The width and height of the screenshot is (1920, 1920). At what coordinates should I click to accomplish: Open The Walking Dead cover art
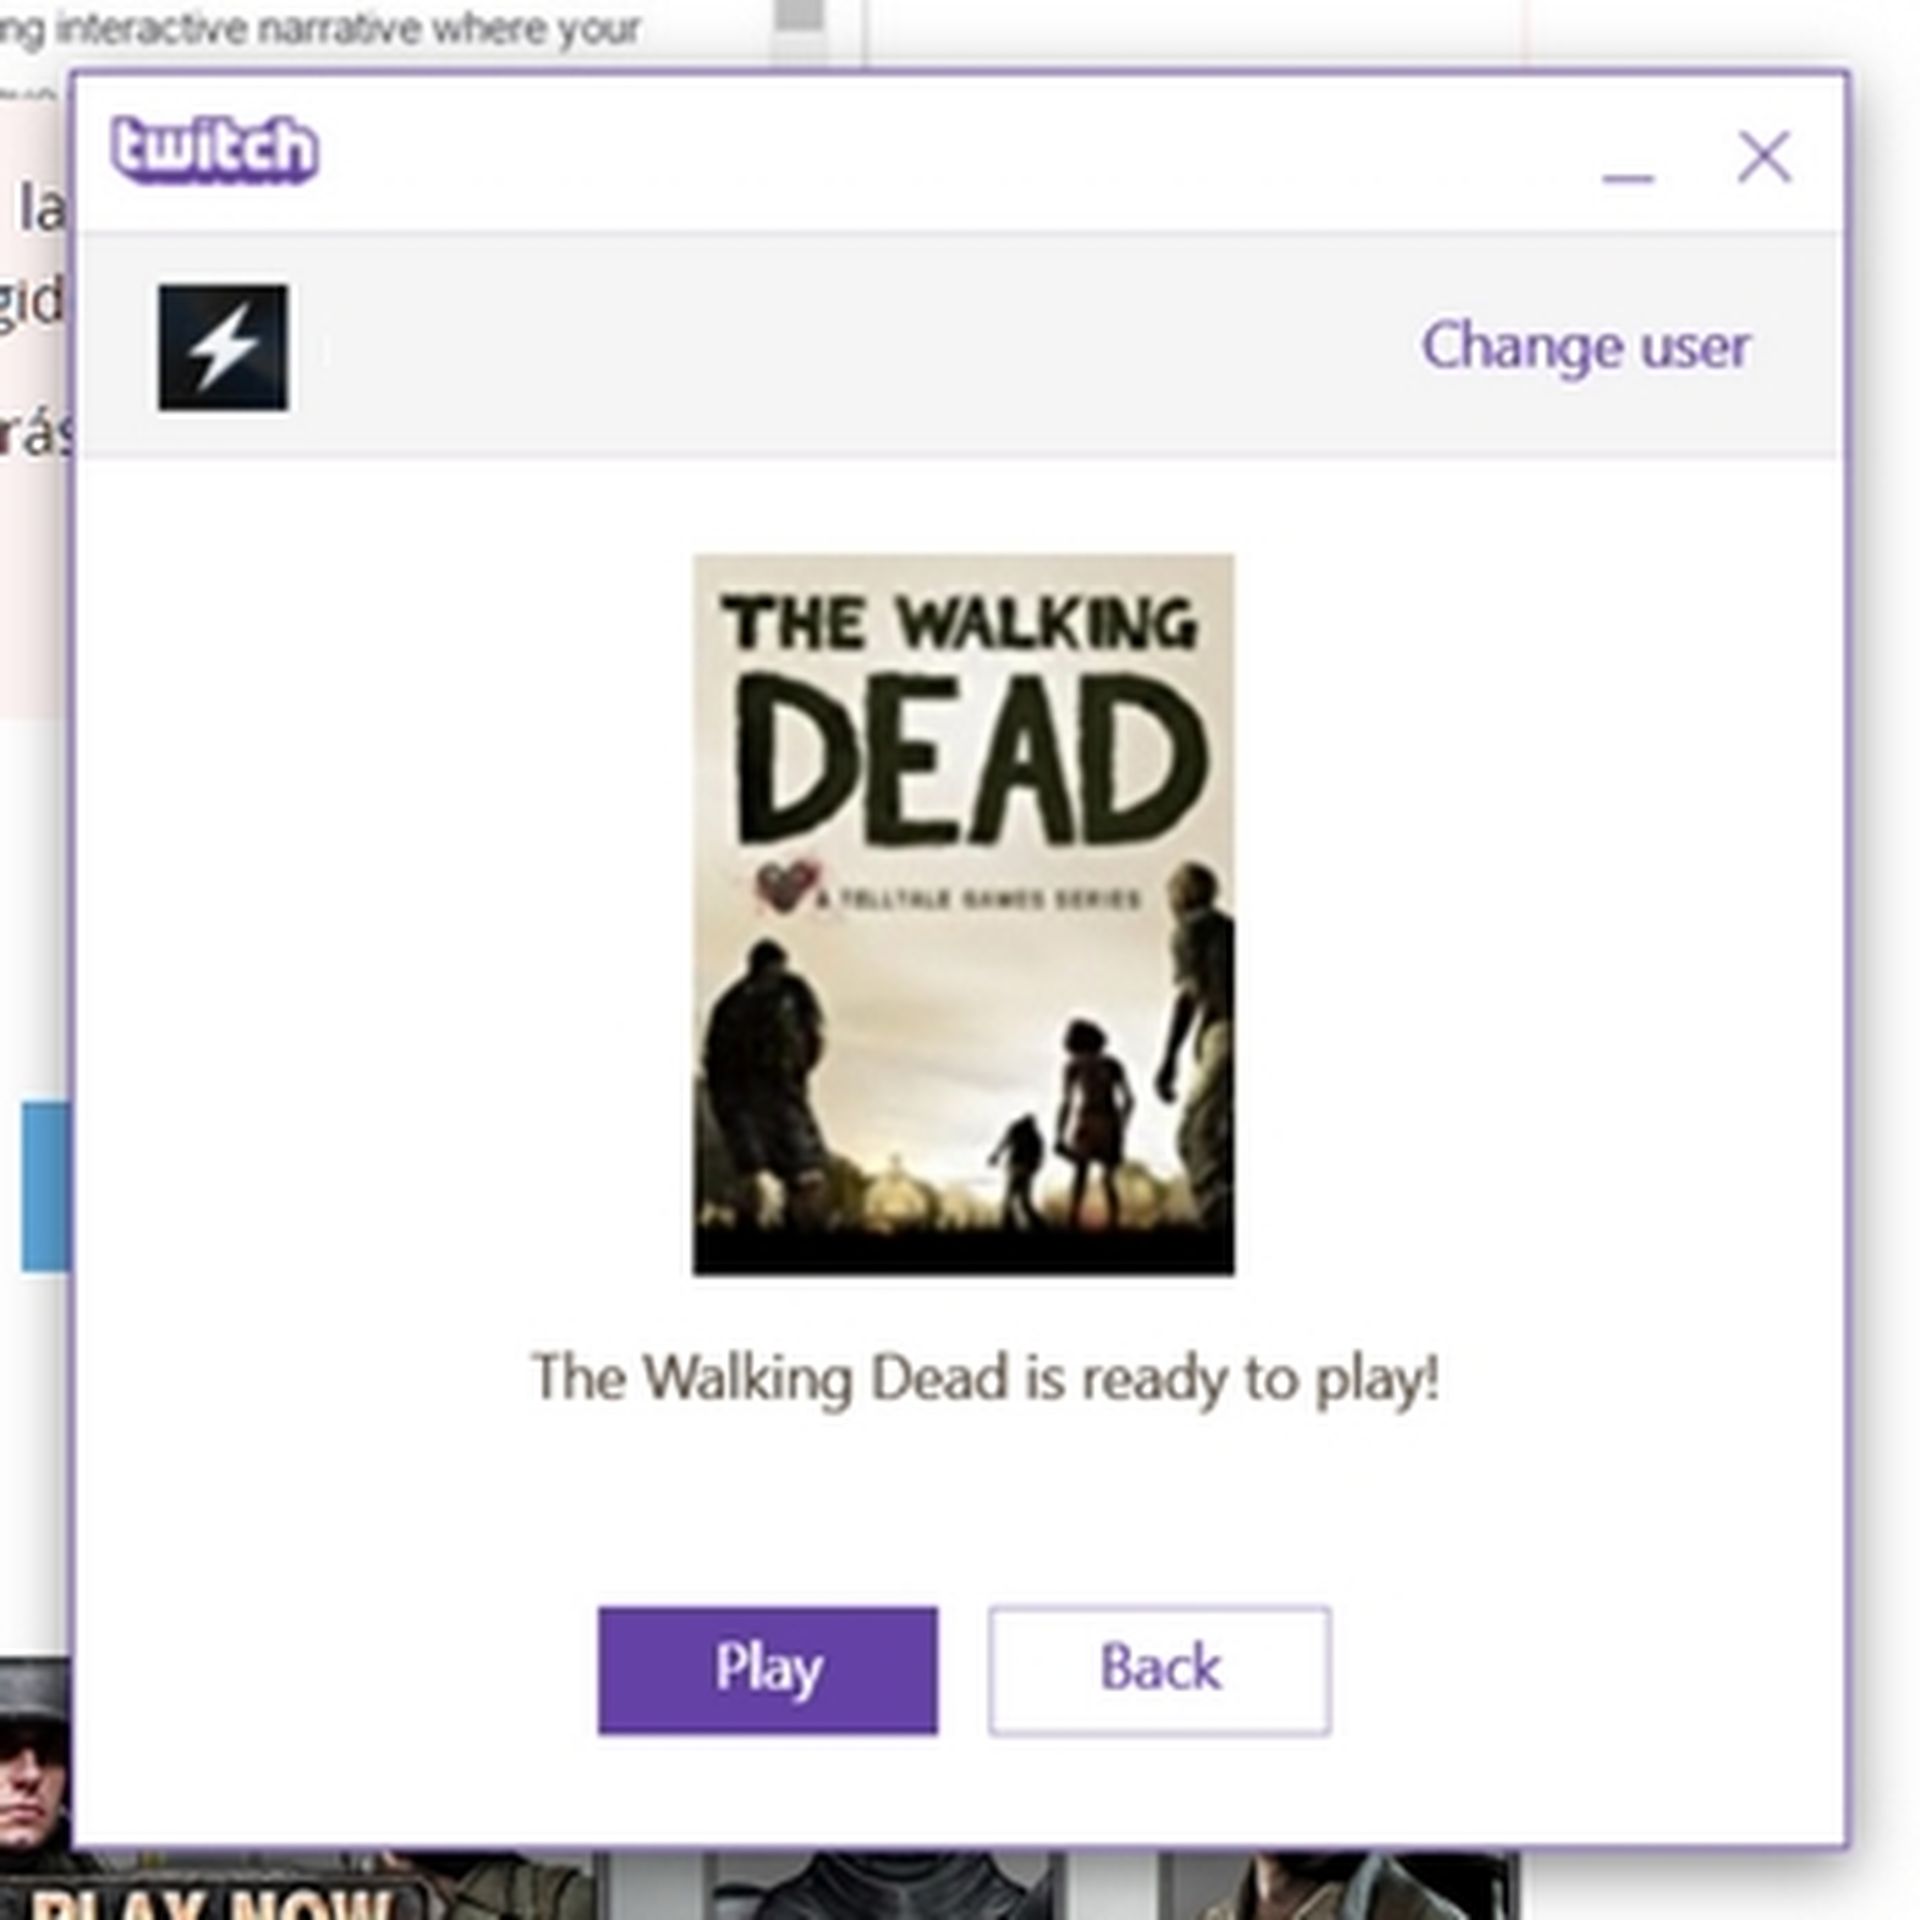[963, 914]
